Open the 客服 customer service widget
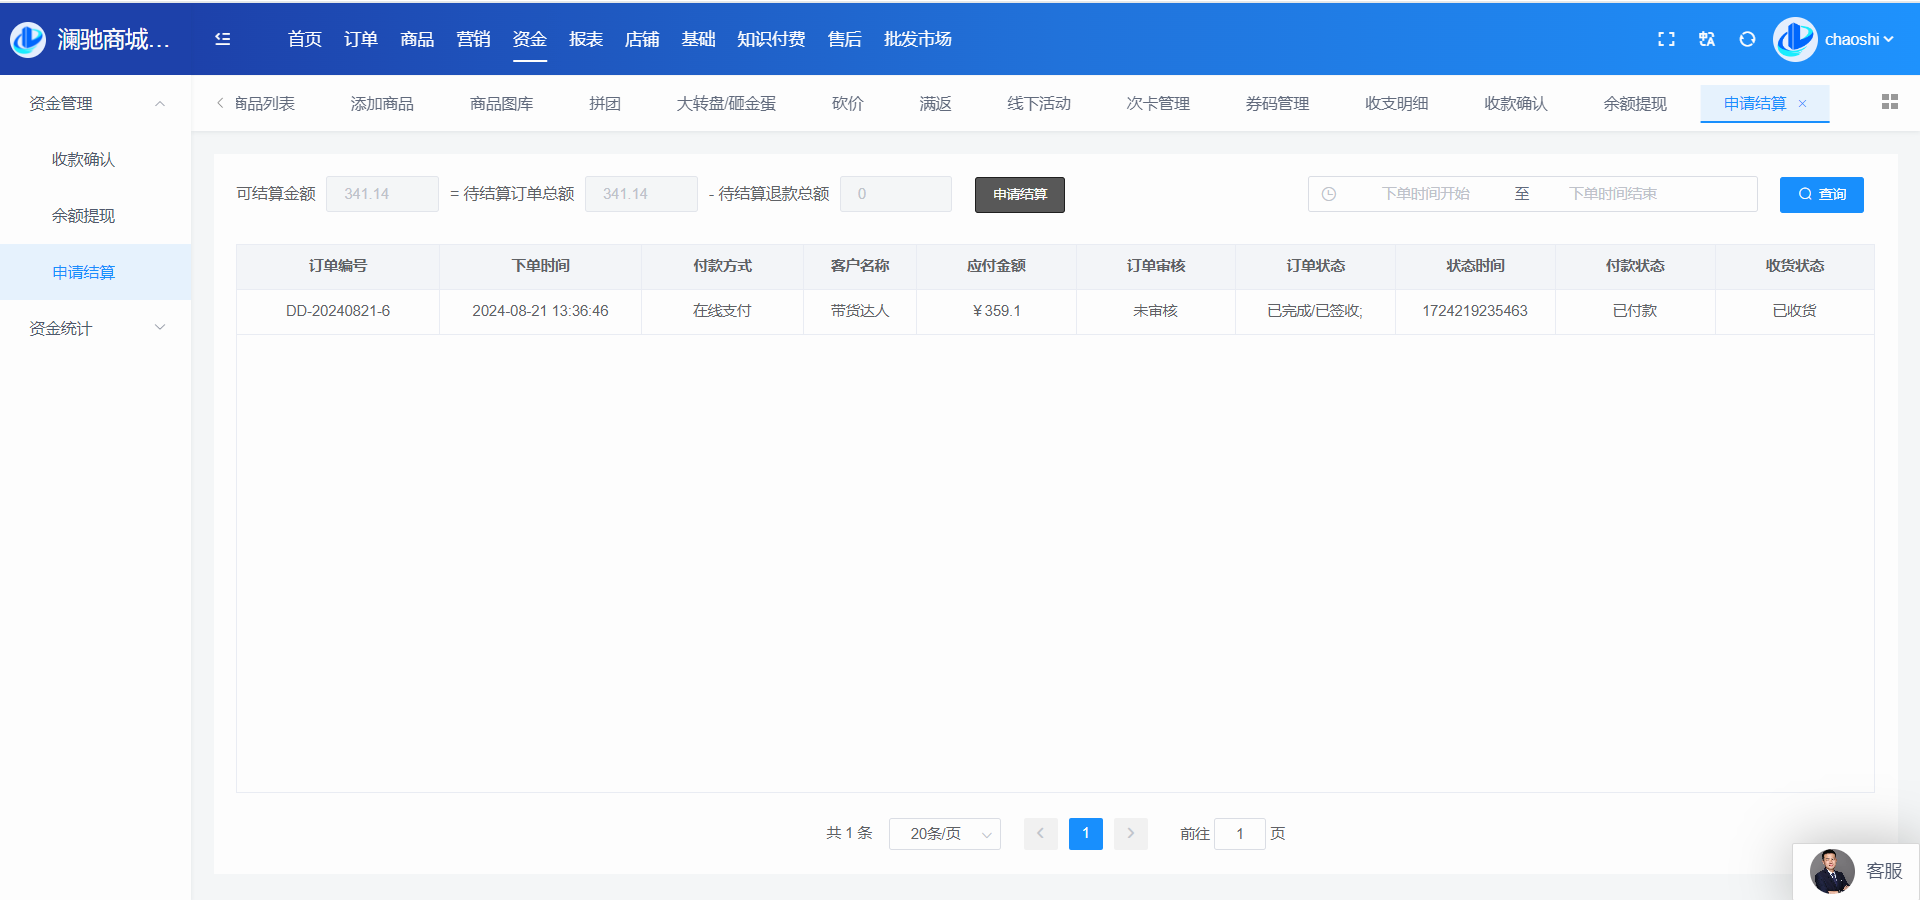Image resolution: width=1920 pixels, height=900 pixels. click(1856, 871)
